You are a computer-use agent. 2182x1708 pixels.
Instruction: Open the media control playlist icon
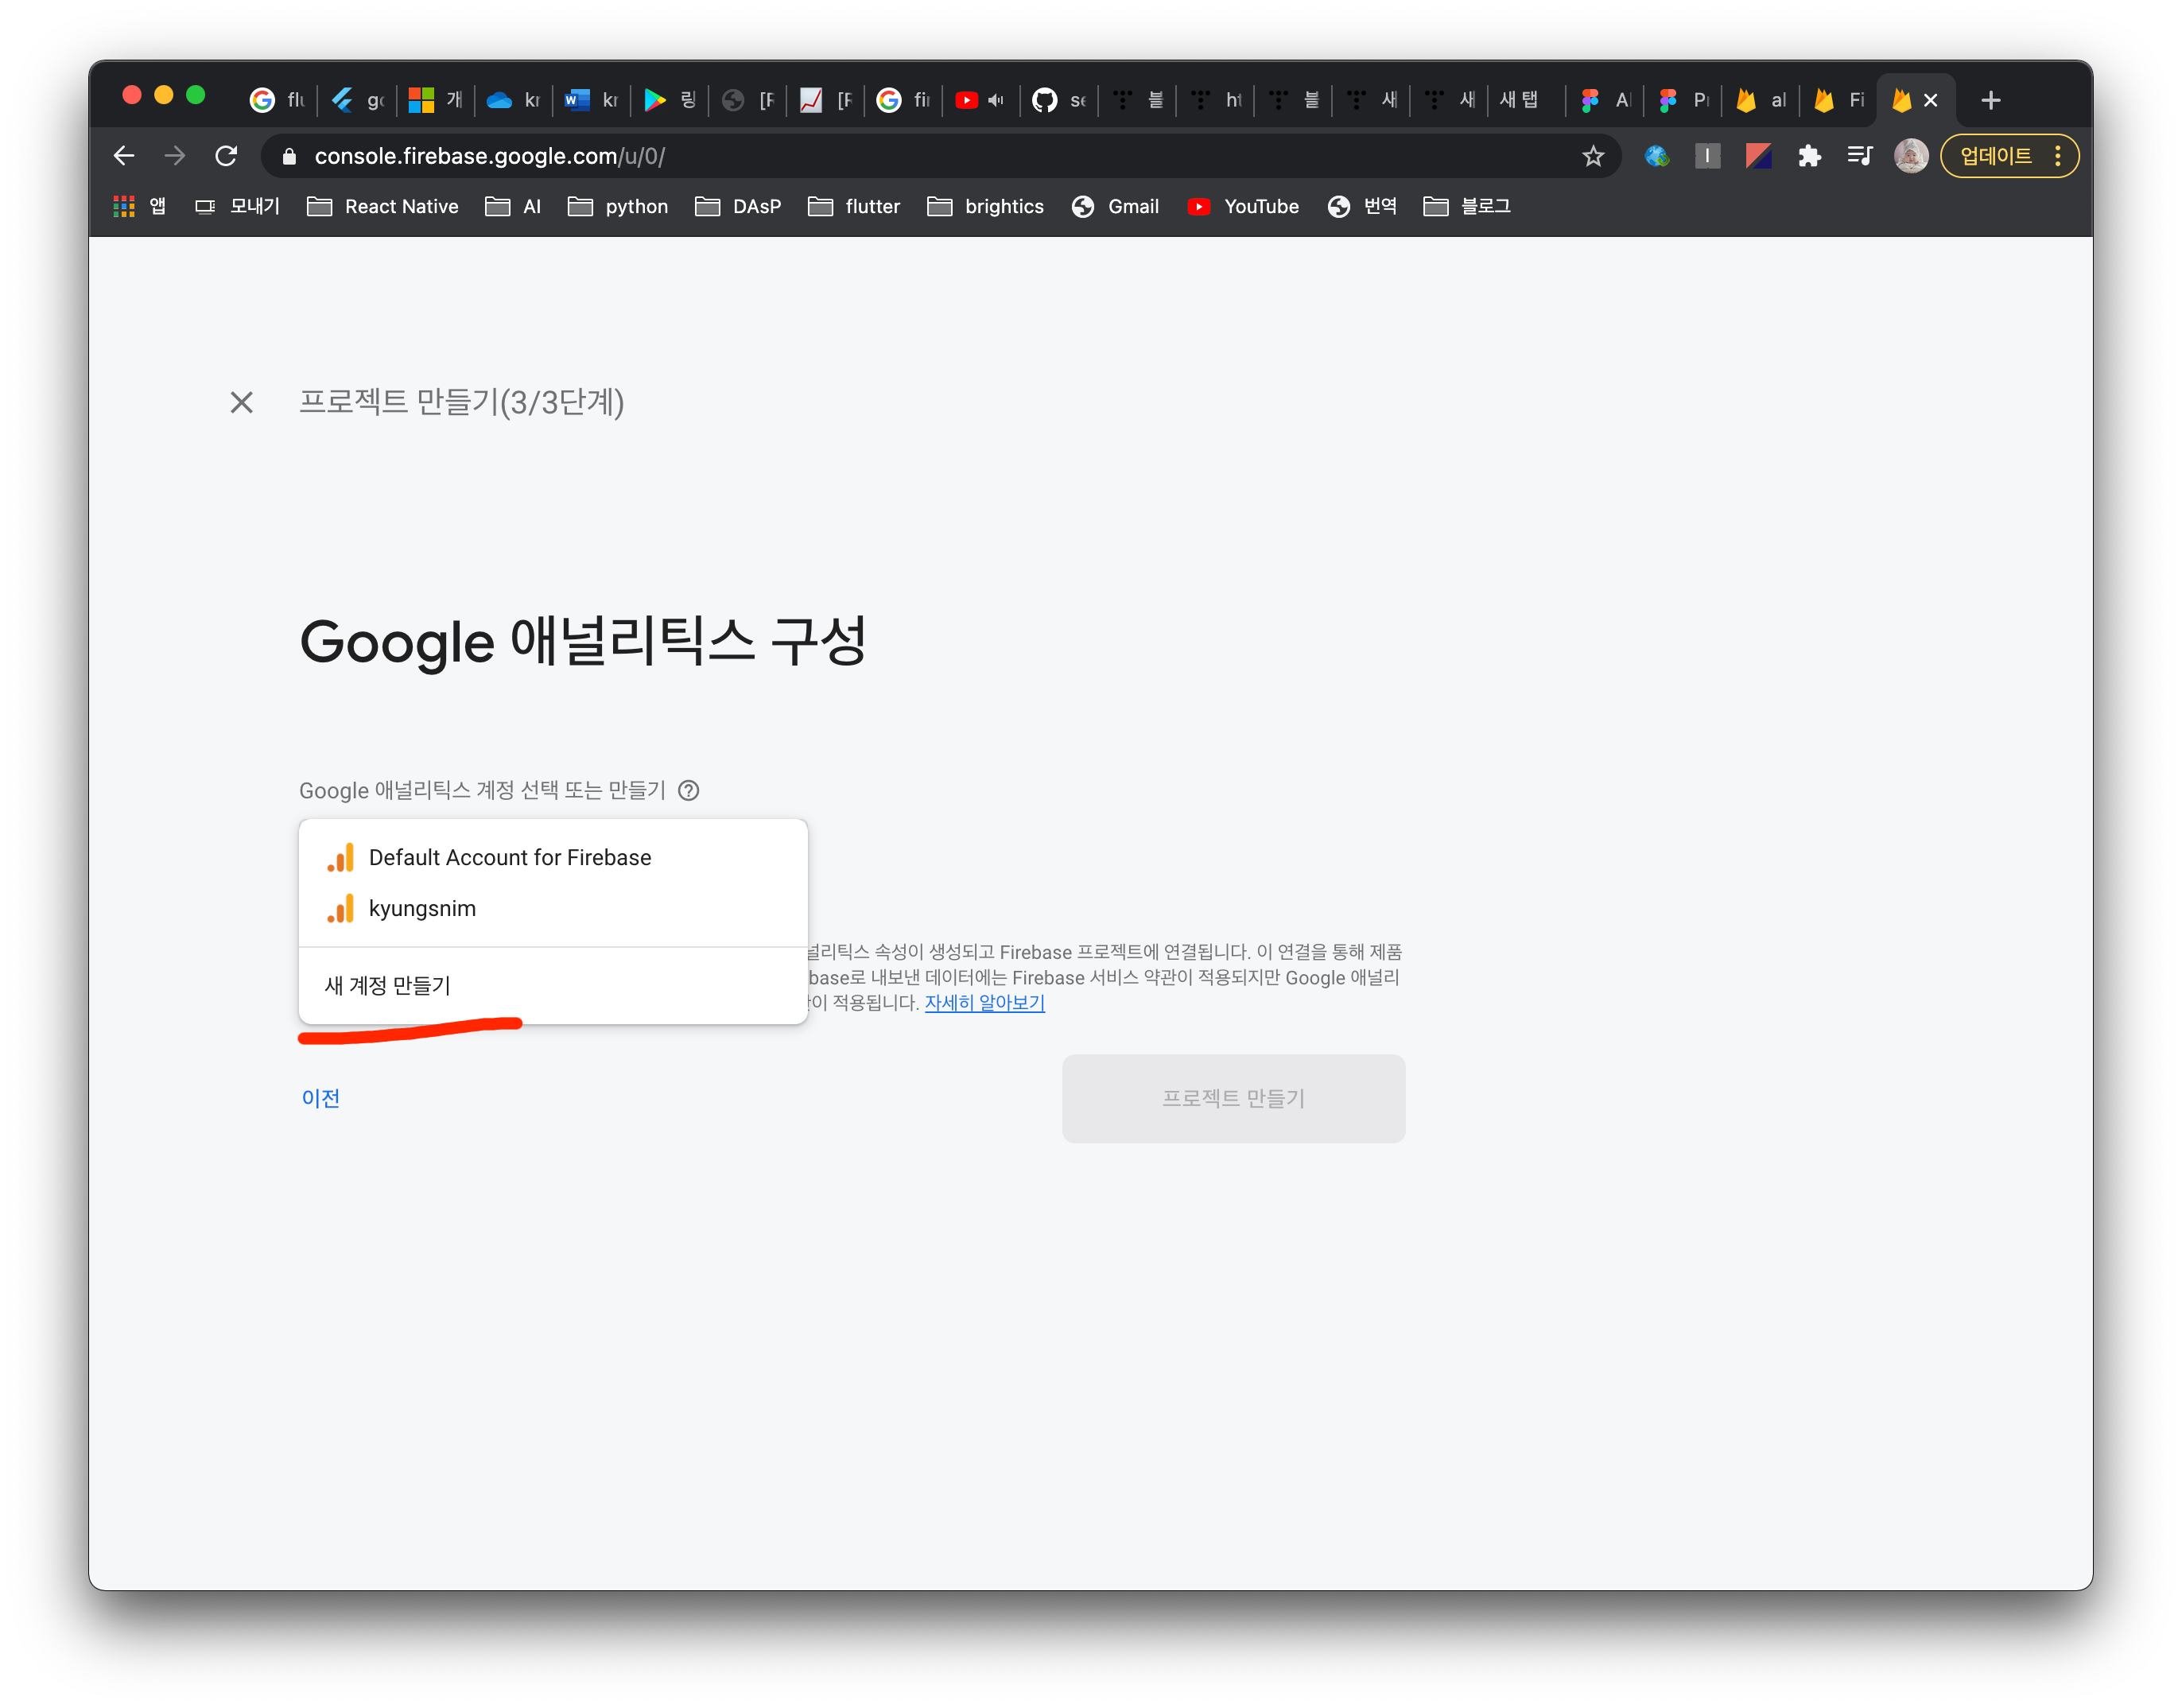pos(1859,156)
